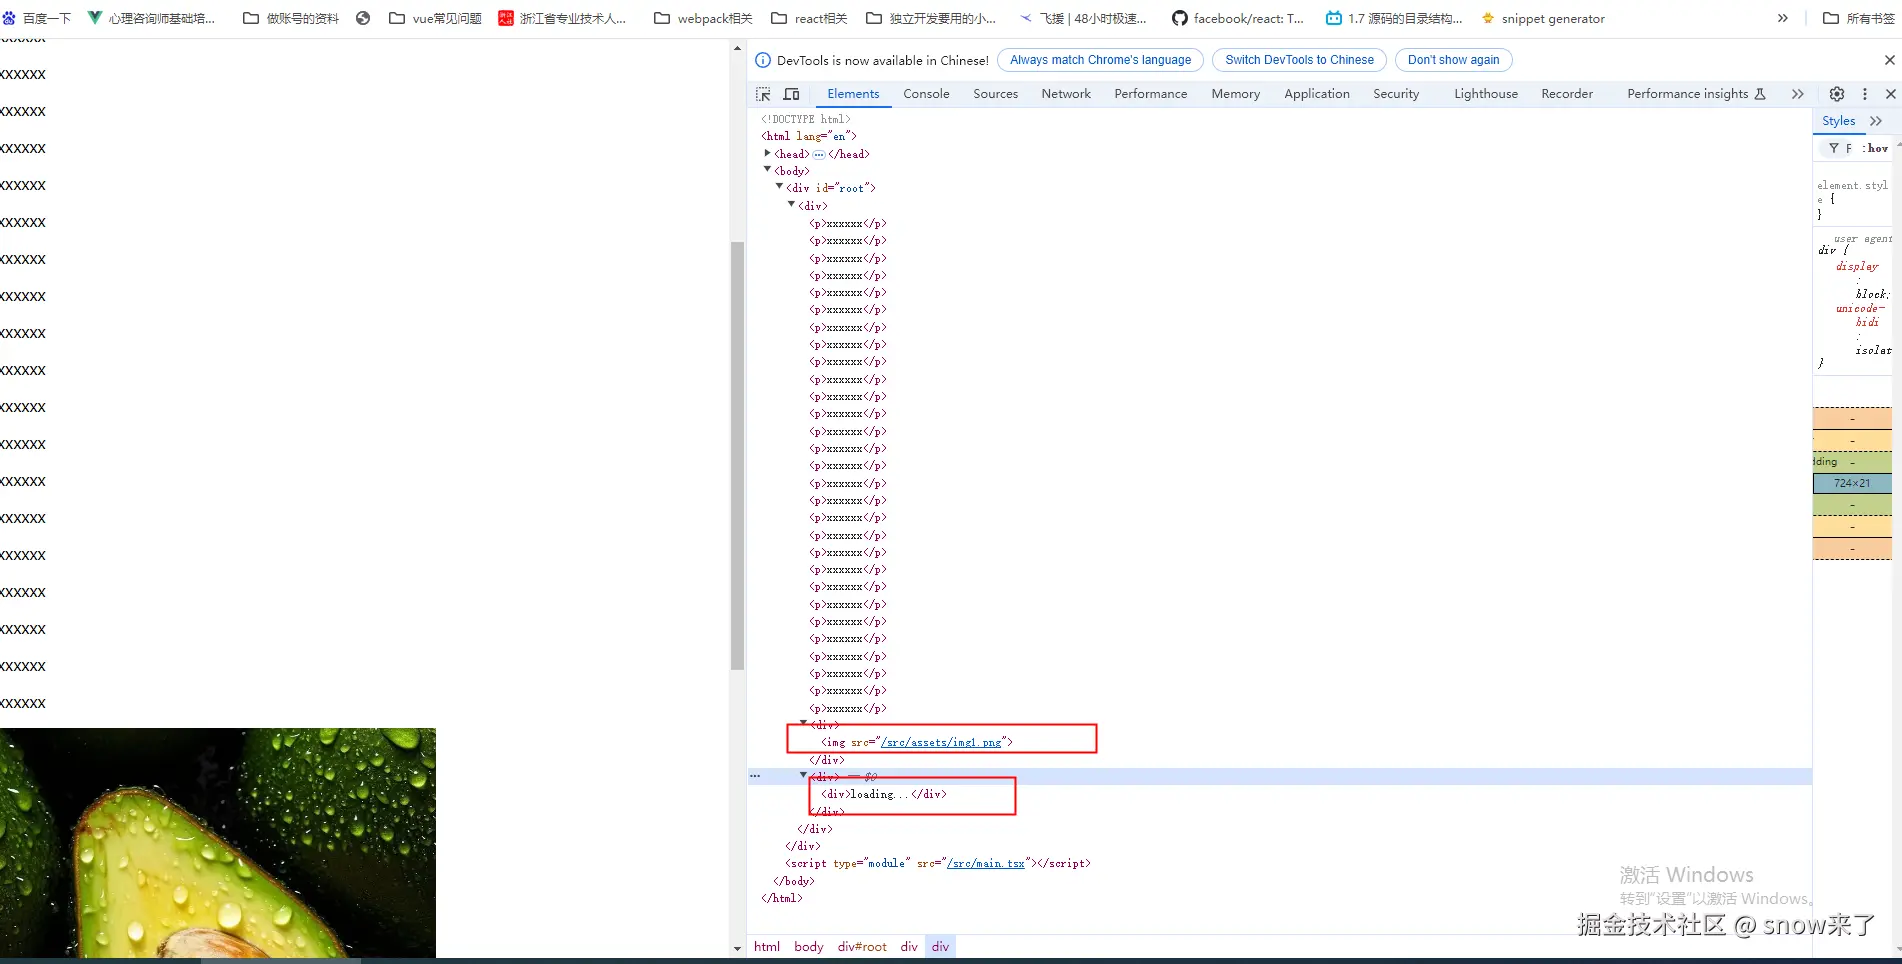The height and width of the screenshot is (964, 1902).
Task: Collapse the div containing the img
Action: pyautogui.click(x=803, y=723)
